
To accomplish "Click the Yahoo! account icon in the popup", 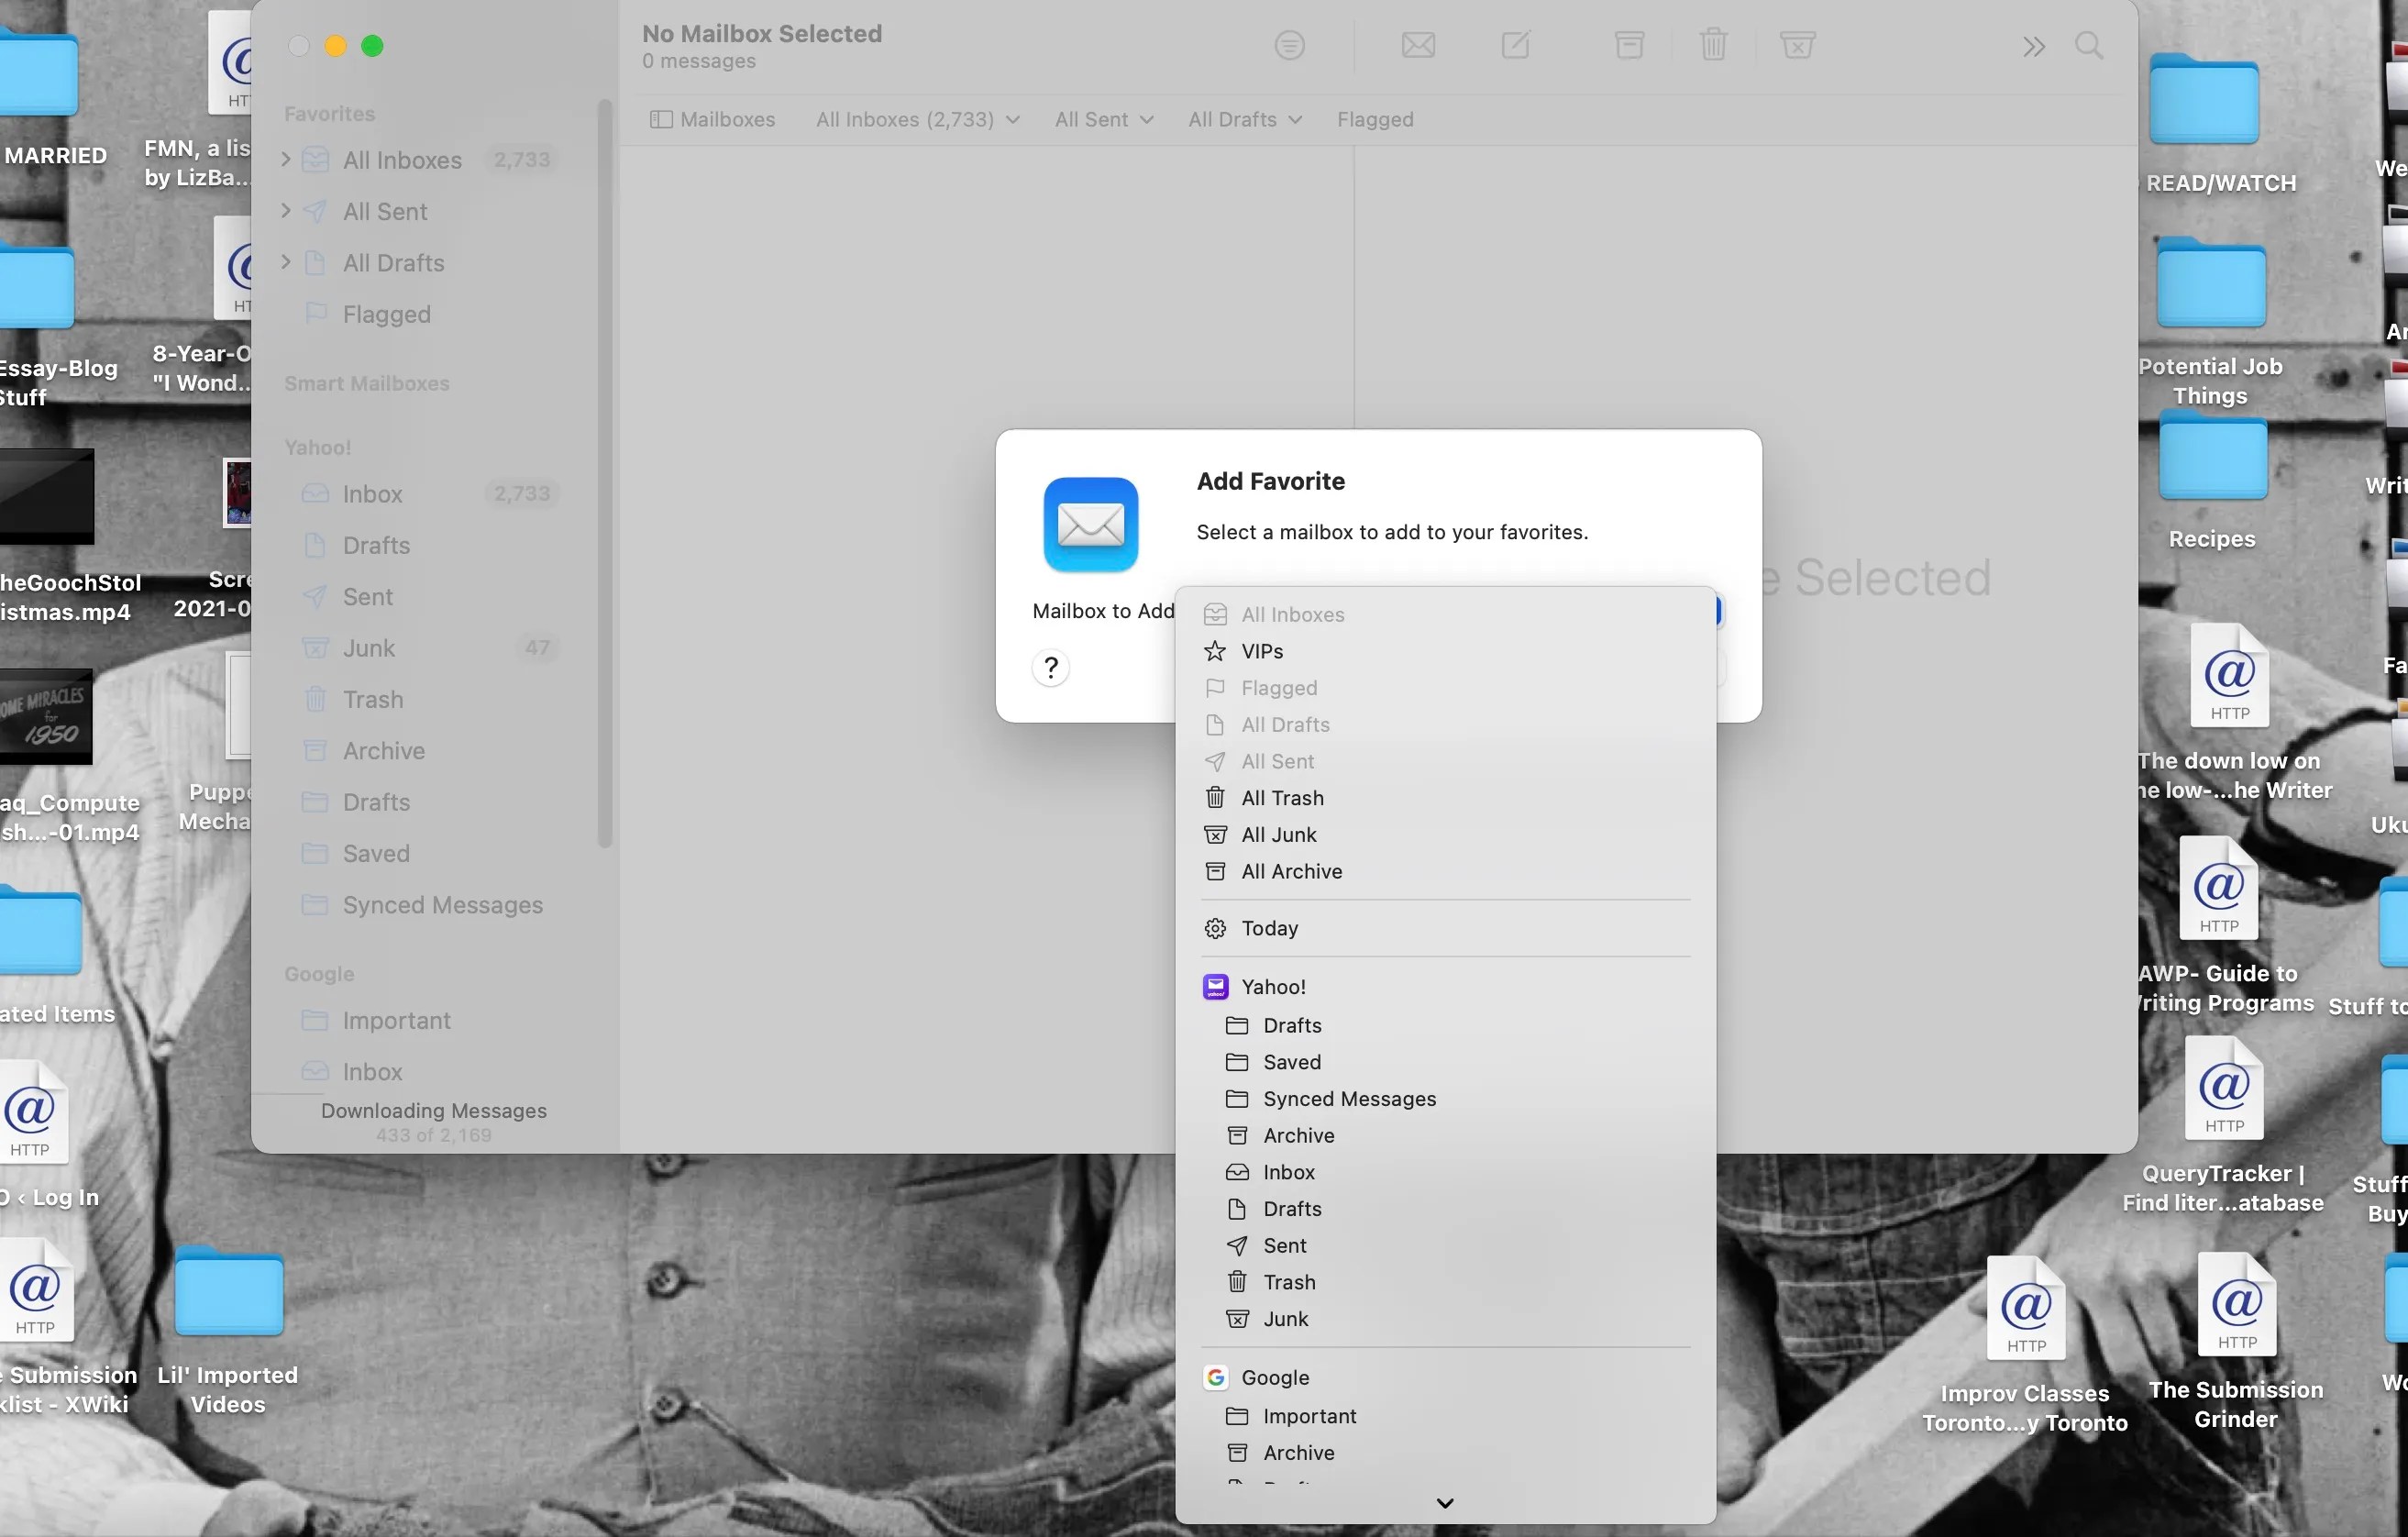I will pos(1214,986).
